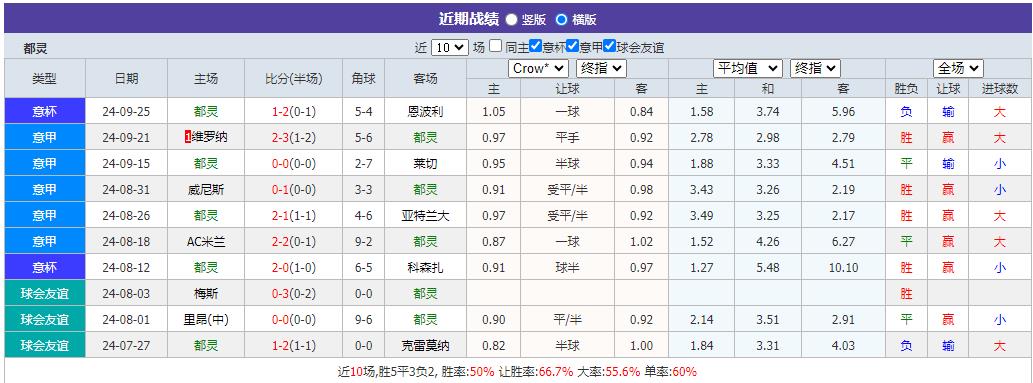Open the 平均值 dropdown
The height and width of the screenshot is (383, 1033).
(x=748, y=69)
